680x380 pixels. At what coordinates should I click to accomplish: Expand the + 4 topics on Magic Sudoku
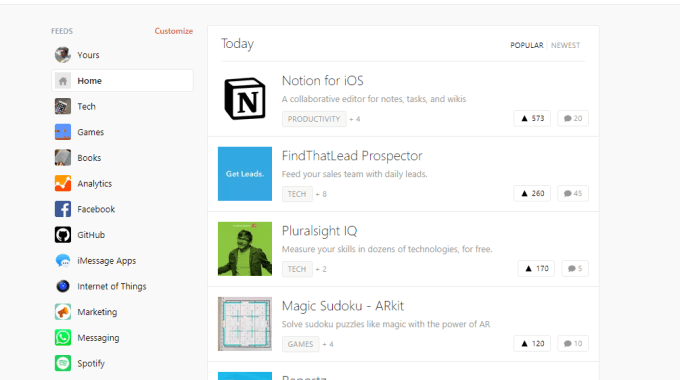328,344
